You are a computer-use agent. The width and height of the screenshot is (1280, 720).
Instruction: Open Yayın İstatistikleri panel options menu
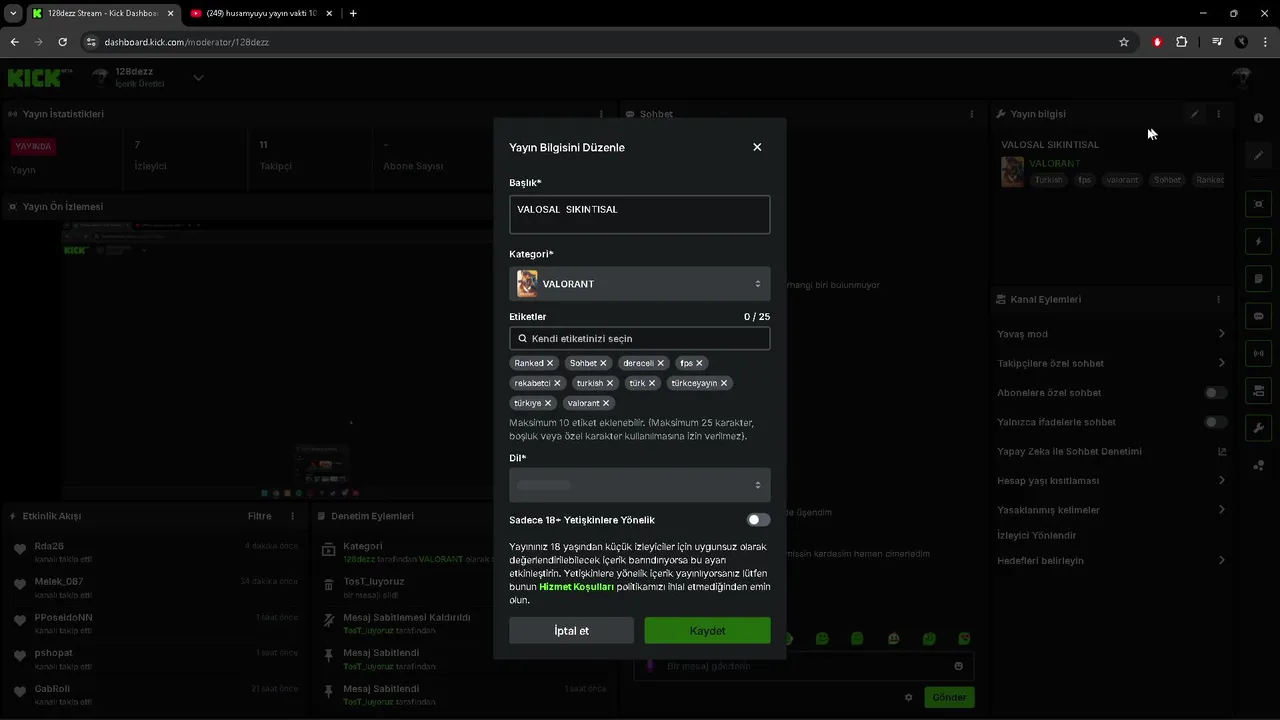coord(601,114)
